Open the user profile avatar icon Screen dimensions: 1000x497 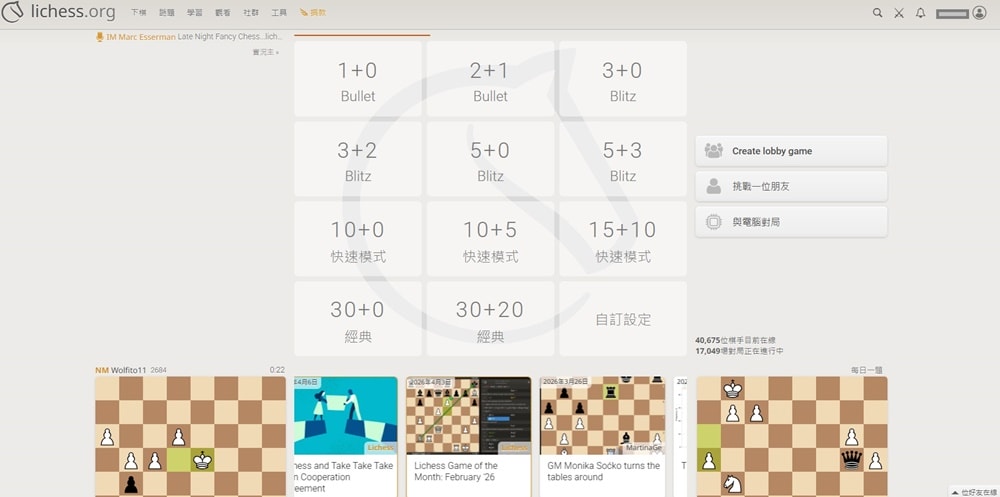point(980,13)
